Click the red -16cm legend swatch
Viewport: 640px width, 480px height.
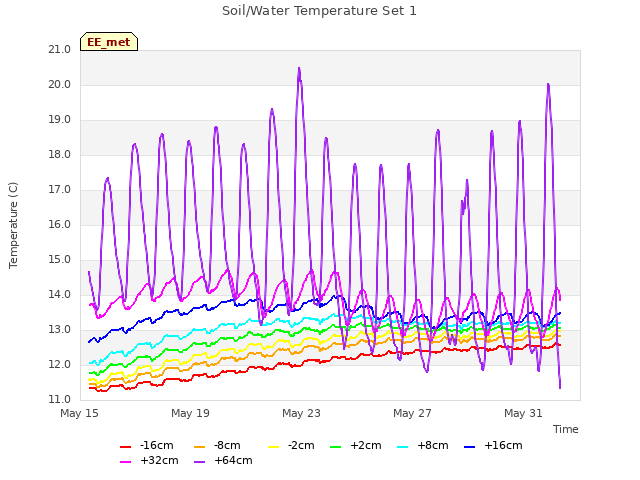coord(125,447)
